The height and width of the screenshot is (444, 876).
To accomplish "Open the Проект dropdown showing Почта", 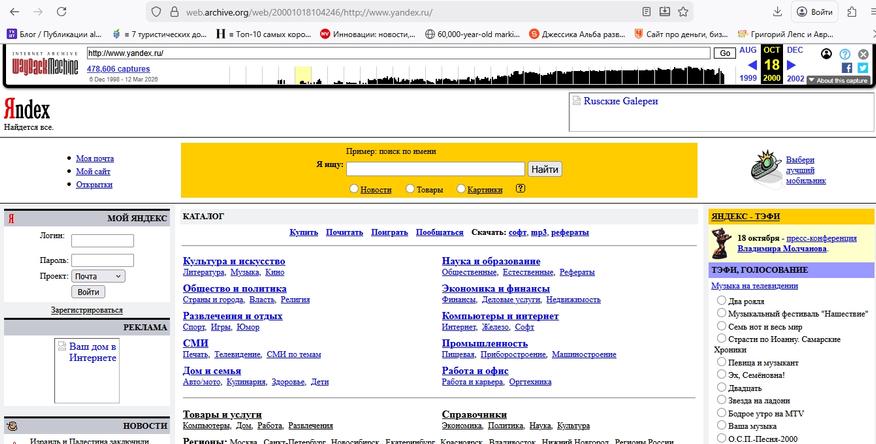I will [98, 276].
